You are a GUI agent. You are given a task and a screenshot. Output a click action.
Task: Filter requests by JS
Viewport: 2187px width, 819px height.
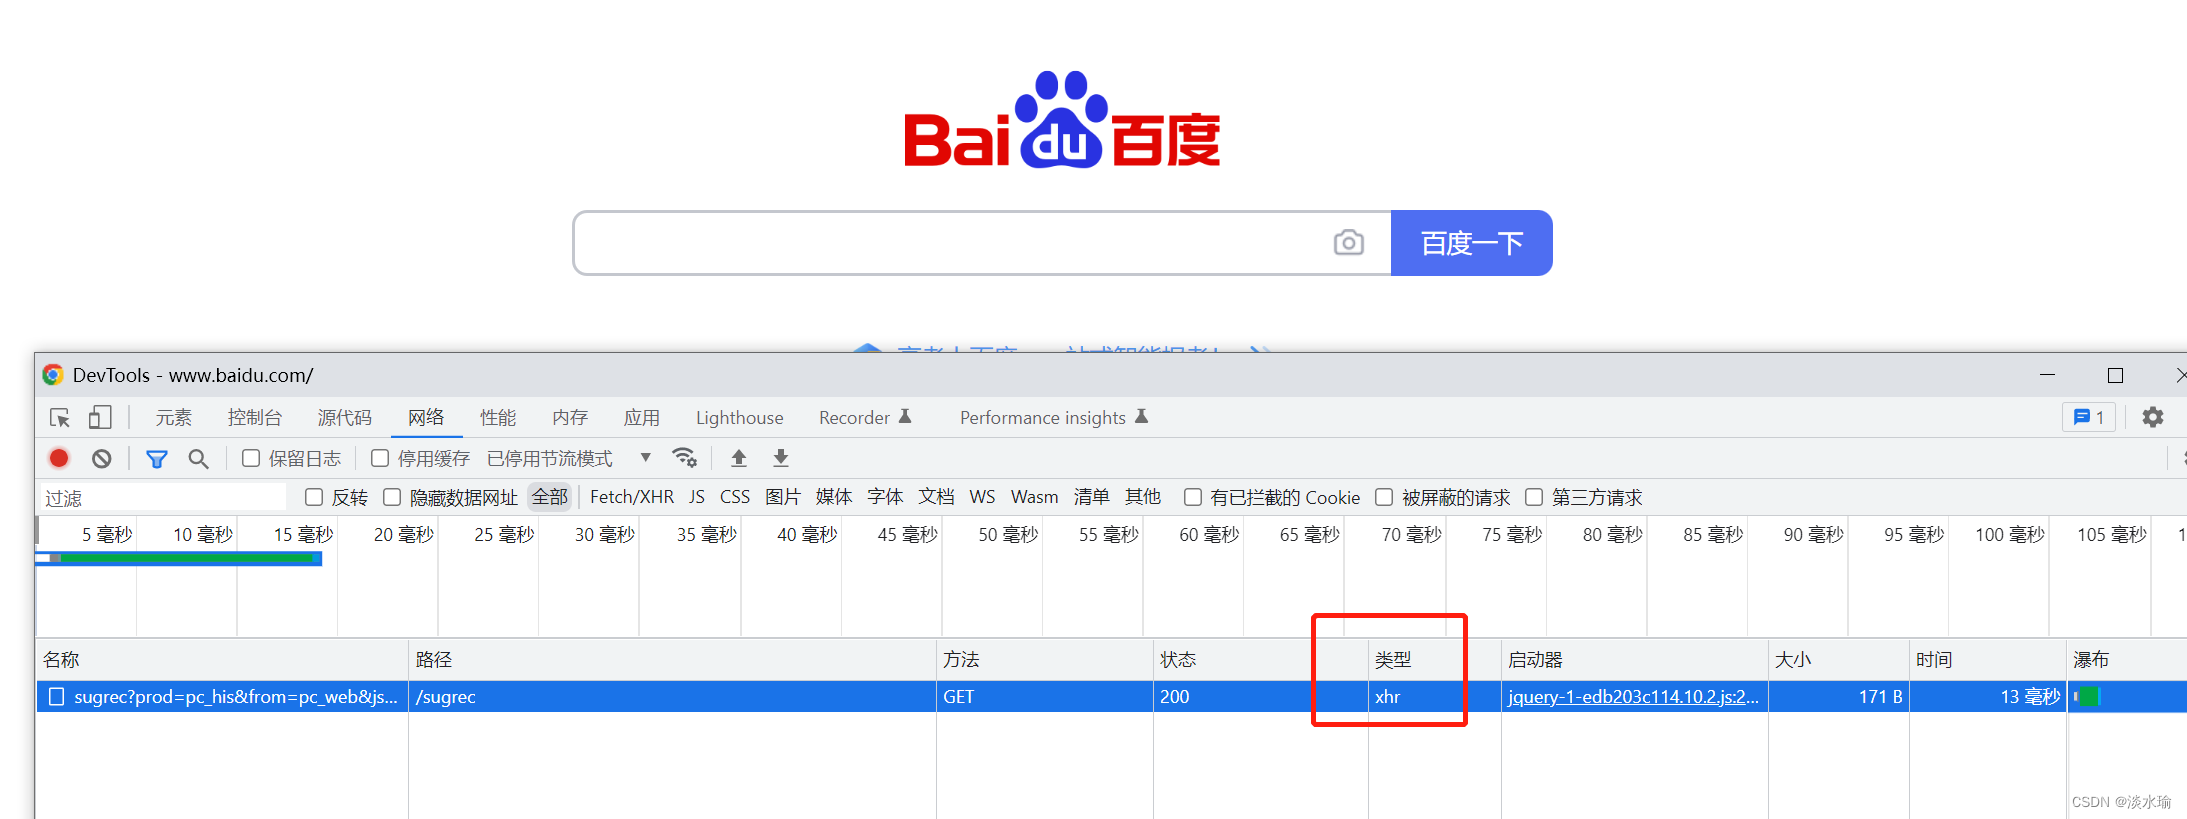(x=697, y=497)
